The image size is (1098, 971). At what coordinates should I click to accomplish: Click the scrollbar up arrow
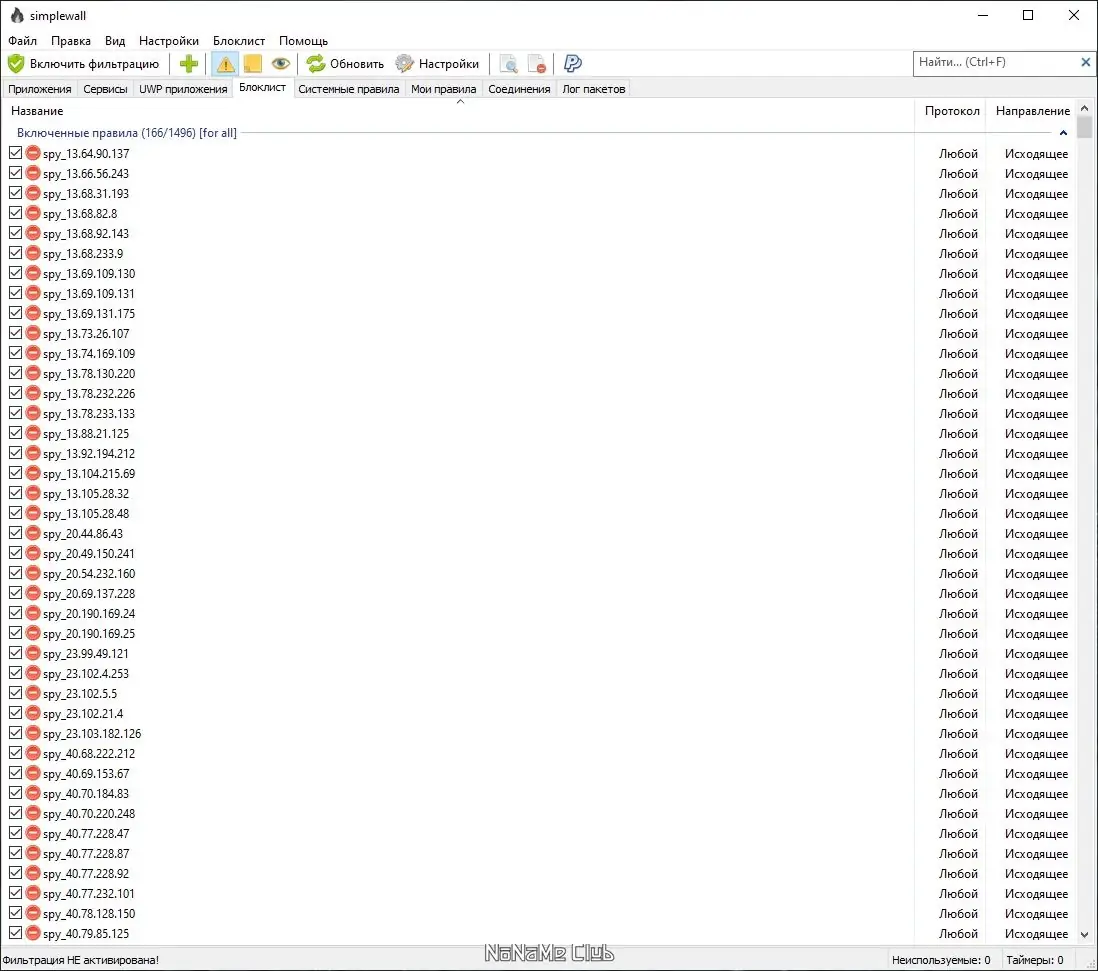pyautogui.click(x=1085, y=109)
